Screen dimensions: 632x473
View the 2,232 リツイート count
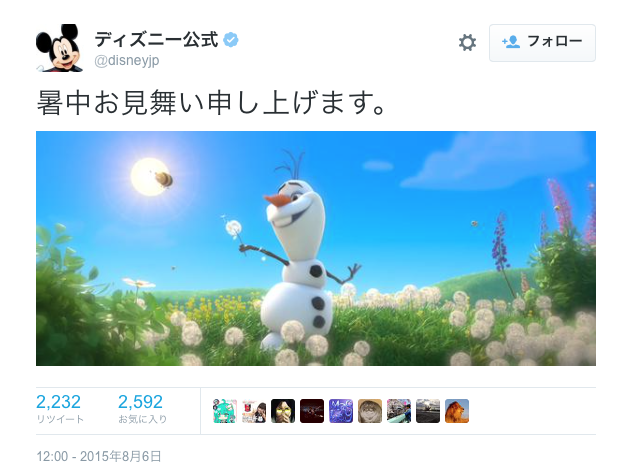pos(60,408)
